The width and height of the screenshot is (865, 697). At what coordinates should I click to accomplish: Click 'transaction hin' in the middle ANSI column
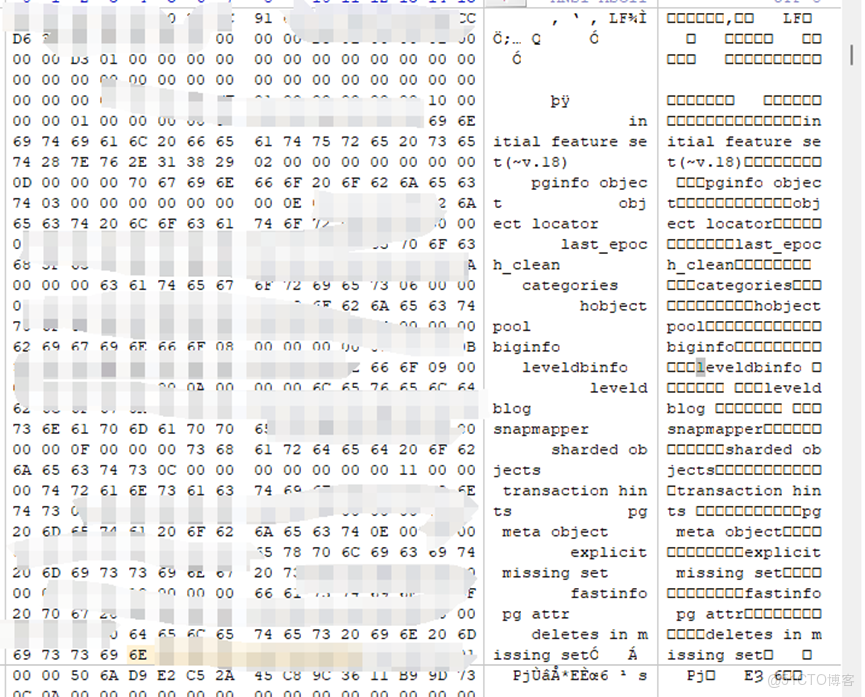tap(575, 491)
